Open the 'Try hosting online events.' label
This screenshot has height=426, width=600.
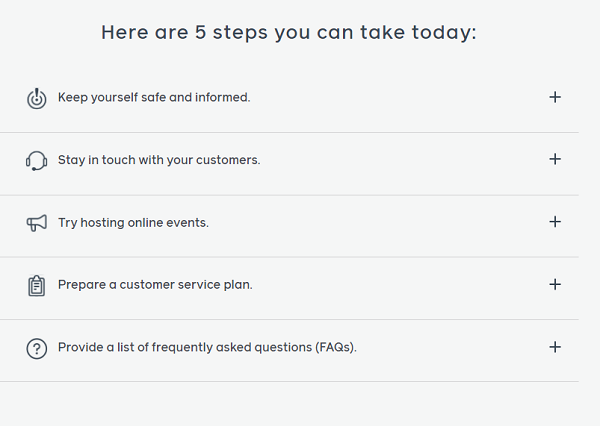[x=133, y=223]
